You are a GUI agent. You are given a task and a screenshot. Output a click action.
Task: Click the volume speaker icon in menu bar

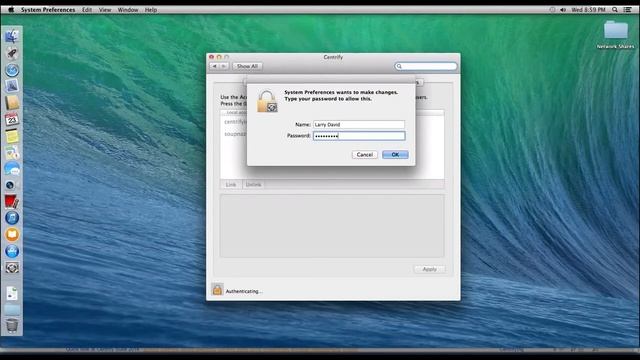pyautogui.click(x=563, y=9)
